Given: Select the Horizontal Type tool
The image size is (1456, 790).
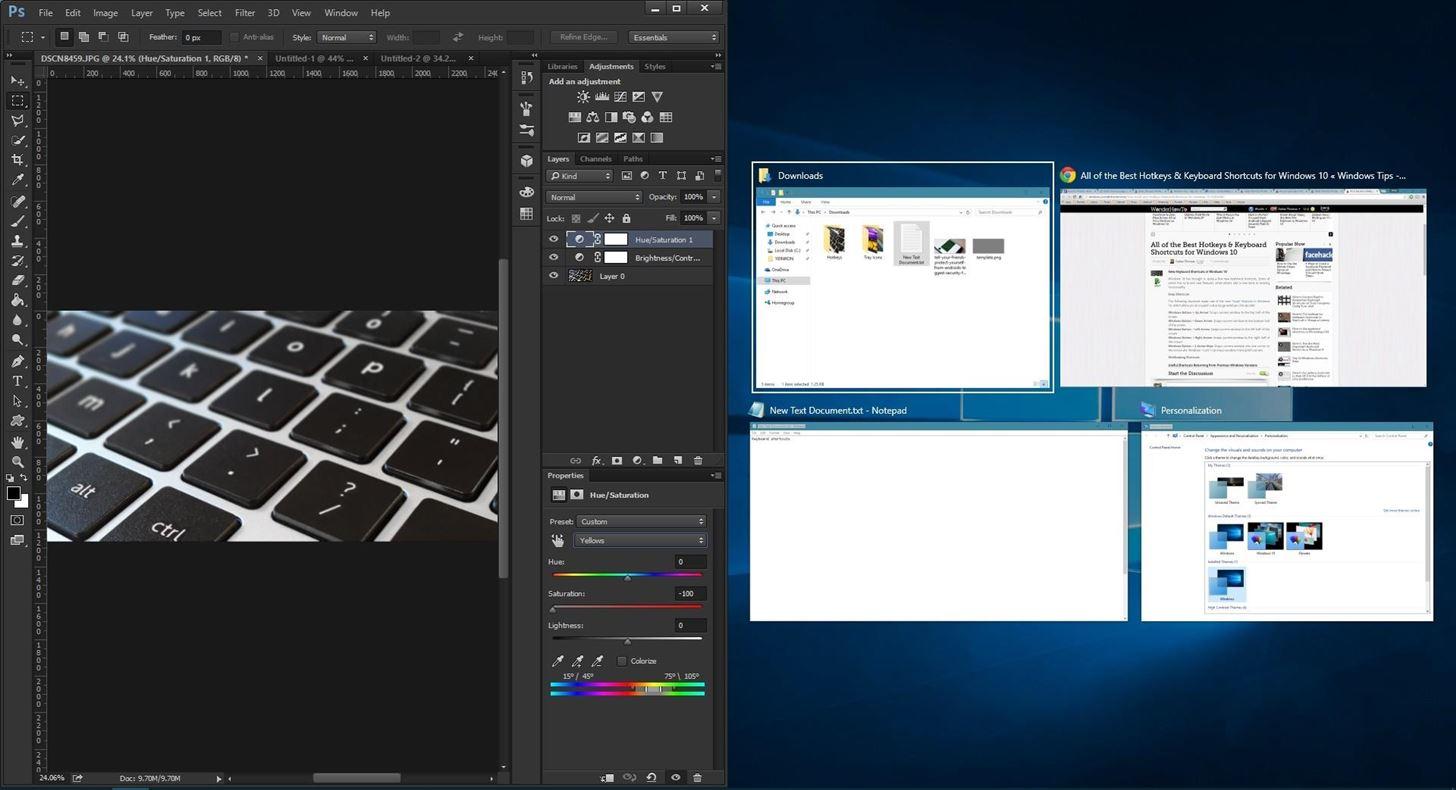Looking at the screenshot, I should [x=16, y=381].
